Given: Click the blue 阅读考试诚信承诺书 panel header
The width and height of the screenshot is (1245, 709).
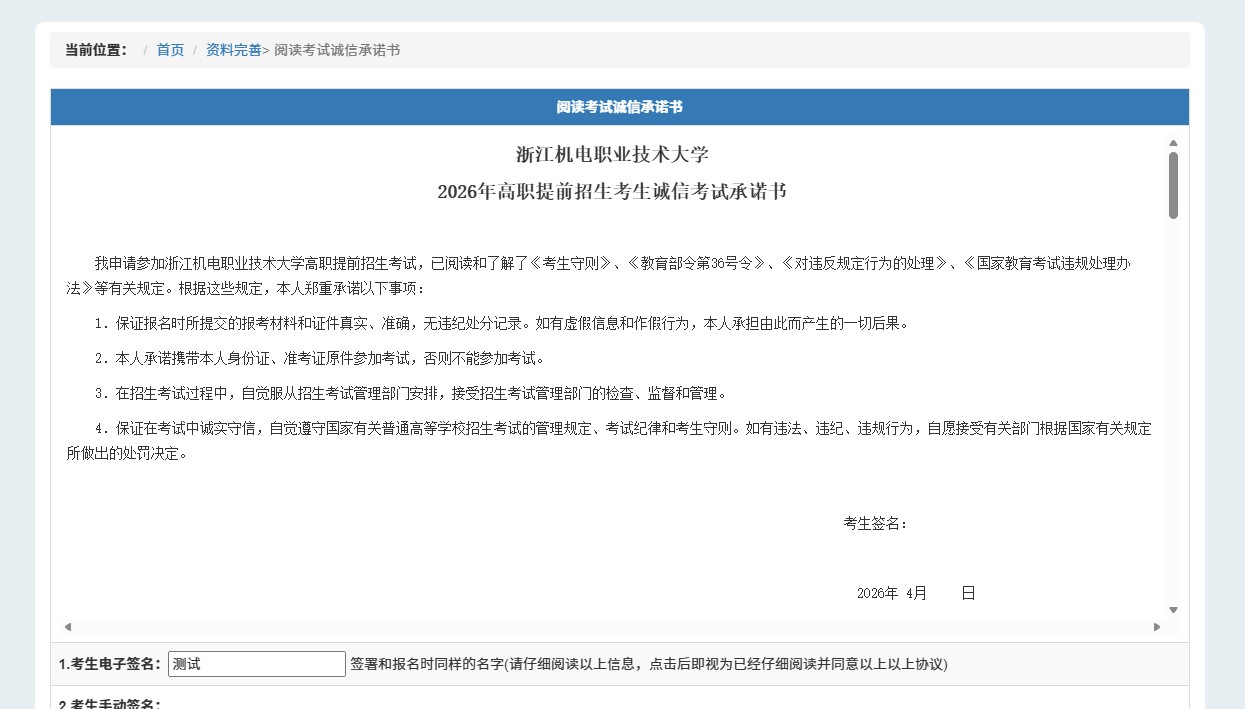Looking at the screenshot, I should pyautogui.click(x=619, y=107).
